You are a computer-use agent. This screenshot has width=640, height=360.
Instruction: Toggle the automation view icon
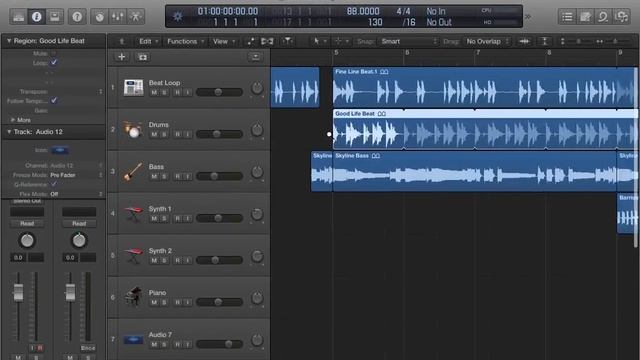coord(250,41)
